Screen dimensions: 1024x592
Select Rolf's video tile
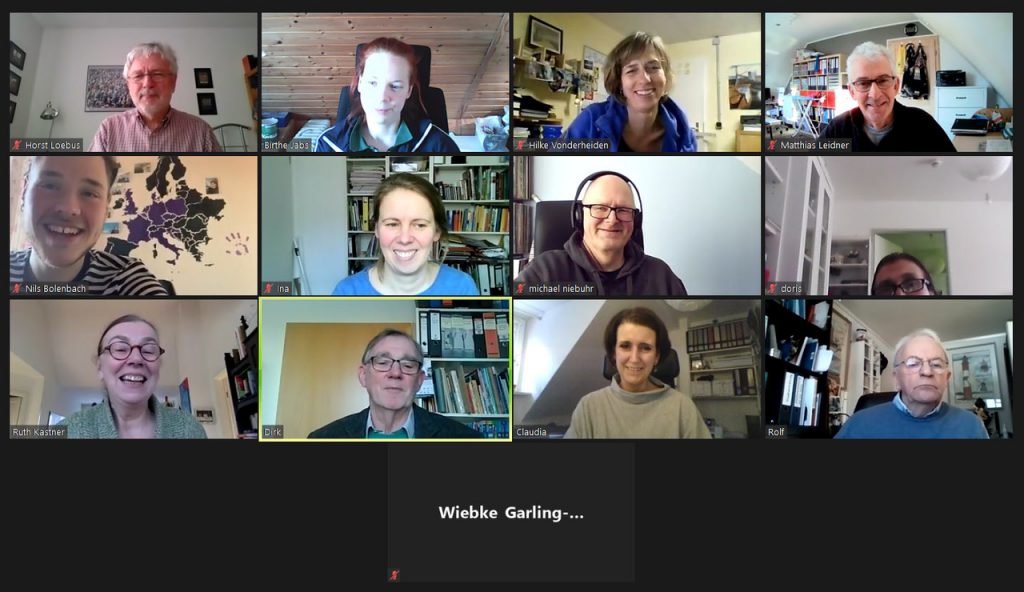889,369
